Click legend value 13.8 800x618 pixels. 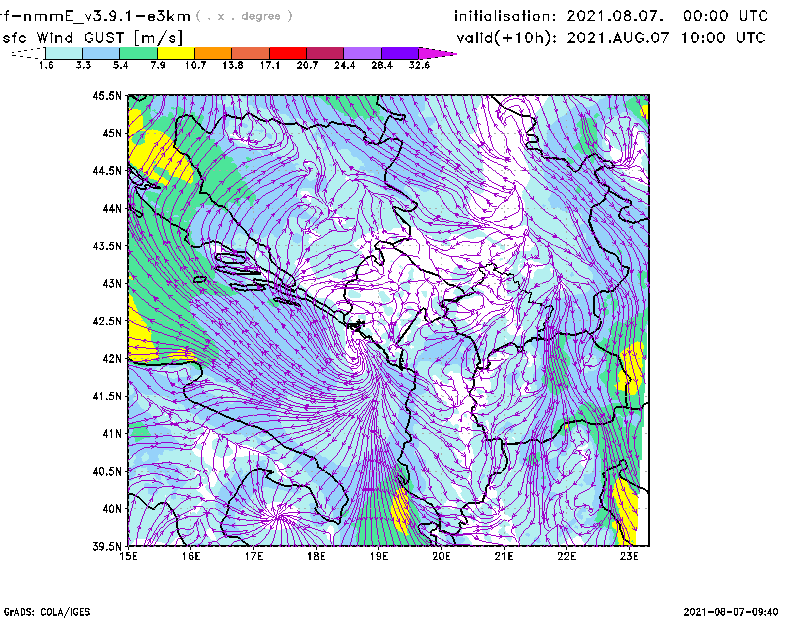coord(233,65)
